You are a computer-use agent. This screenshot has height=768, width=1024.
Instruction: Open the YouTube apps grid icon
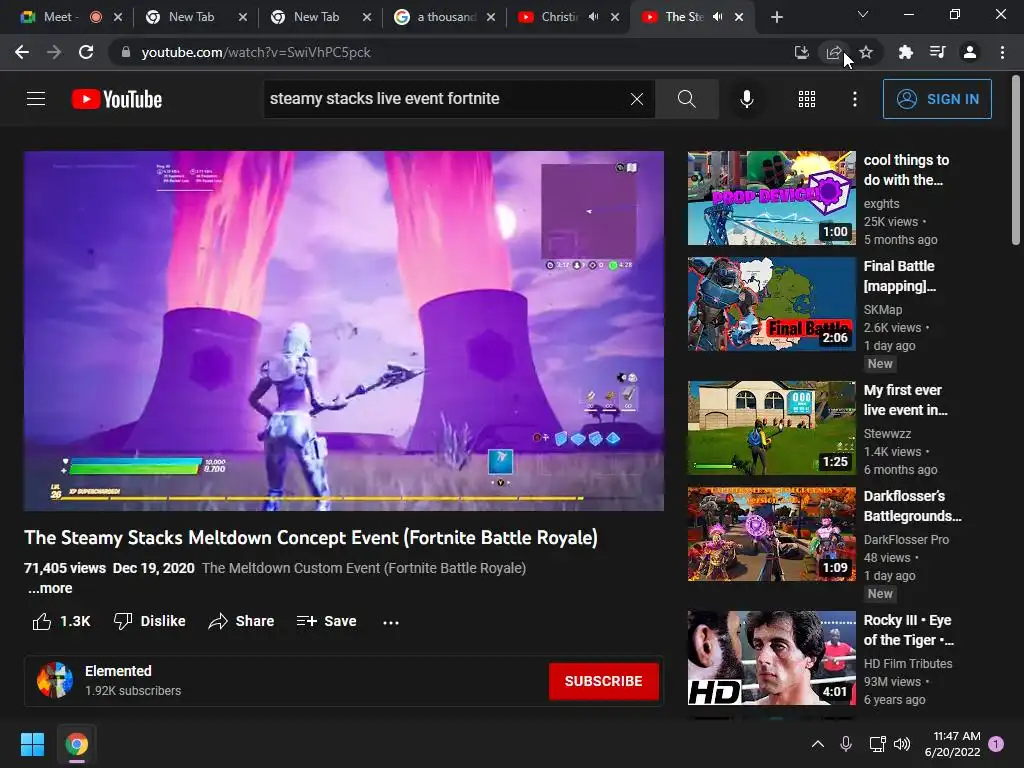[x=807, y=99]
